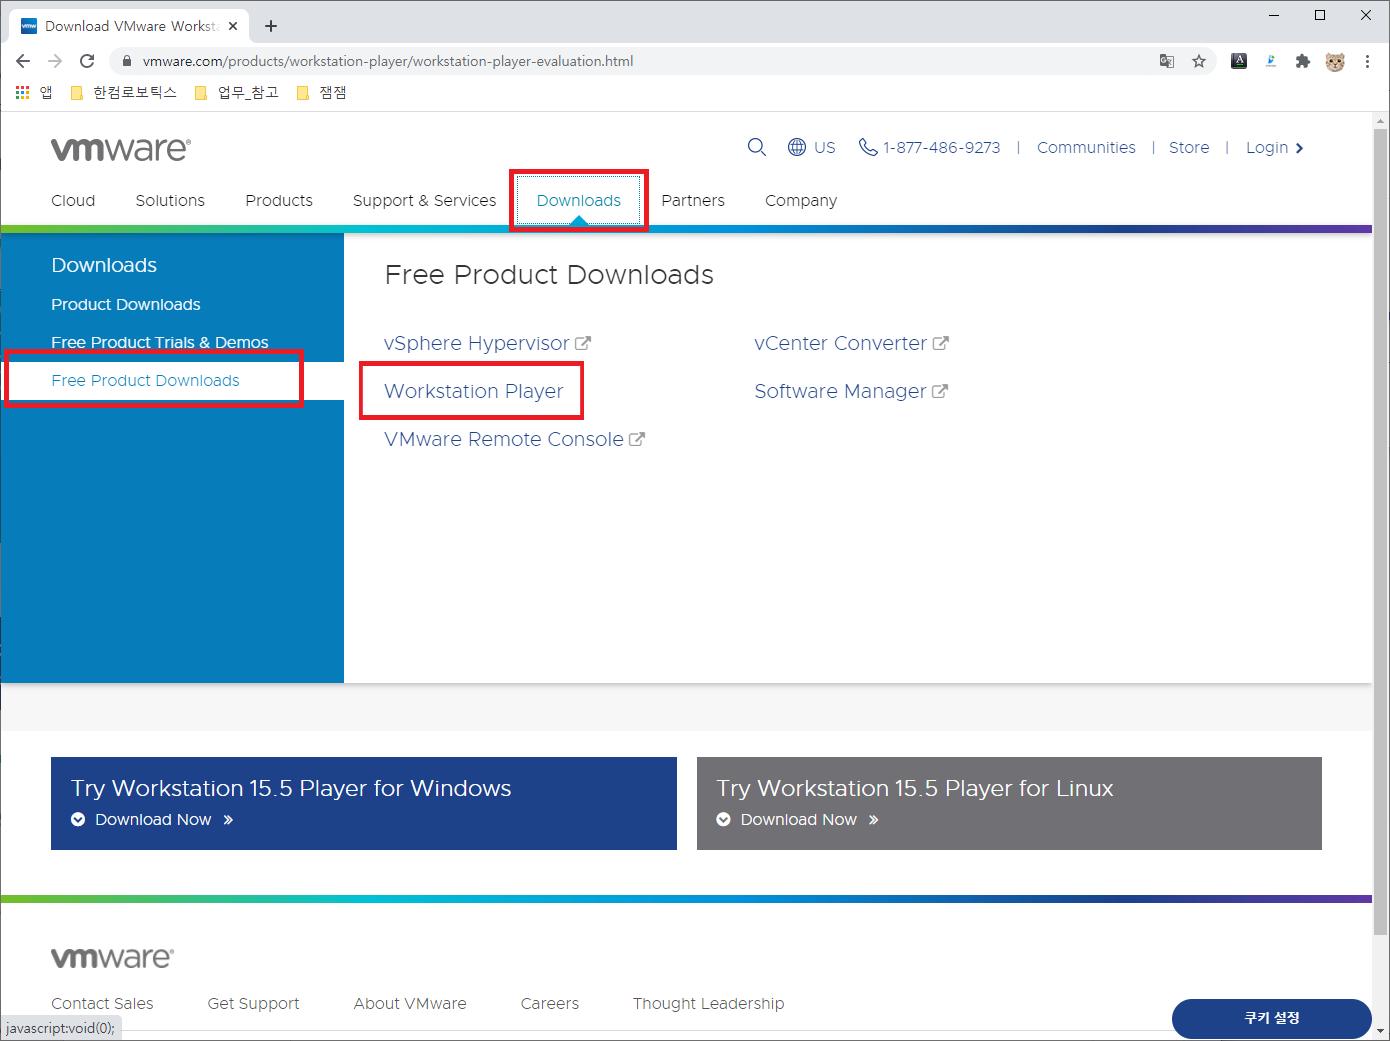Click the Contact Sales footer link
The height and width of the screenshot is (1041, 1390).
click(102, 1003)
